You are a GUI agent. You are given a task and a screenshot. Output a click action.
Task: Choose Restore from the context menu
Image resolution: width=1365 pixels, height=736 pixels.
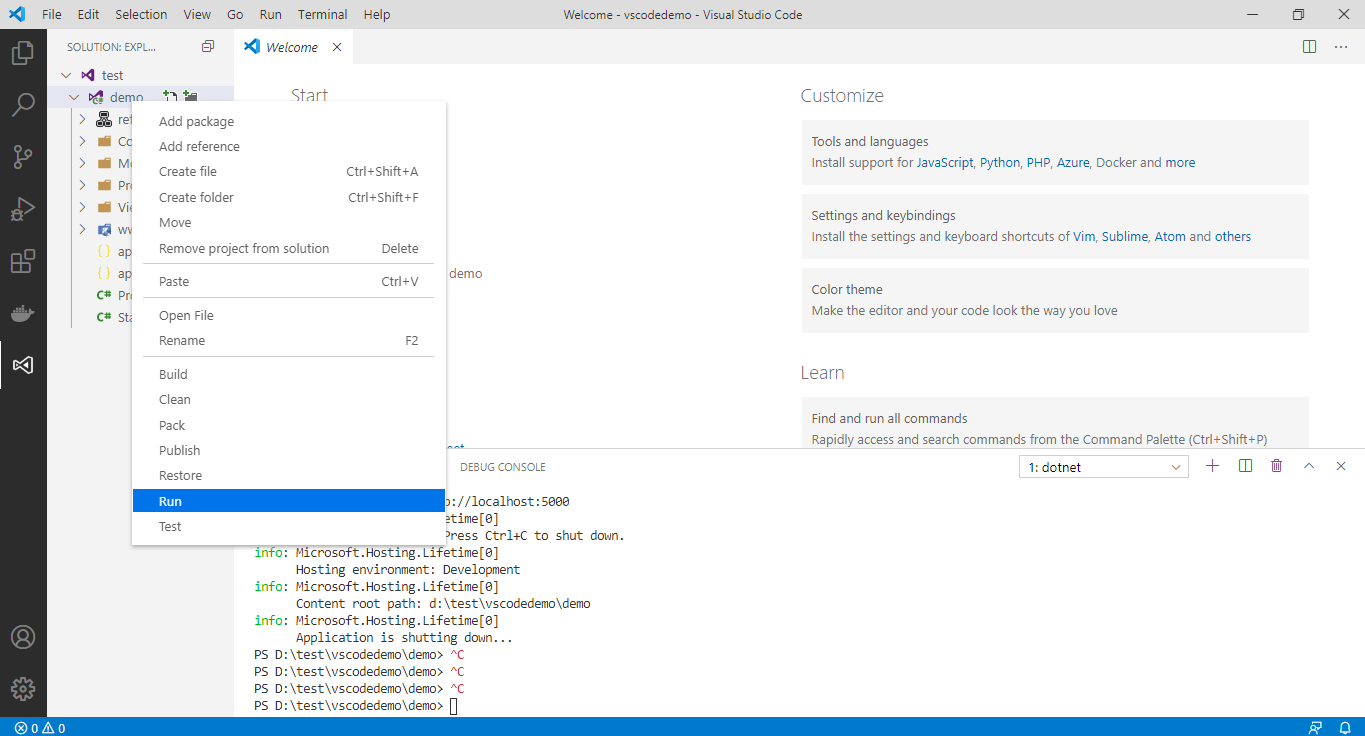[289, 475]
